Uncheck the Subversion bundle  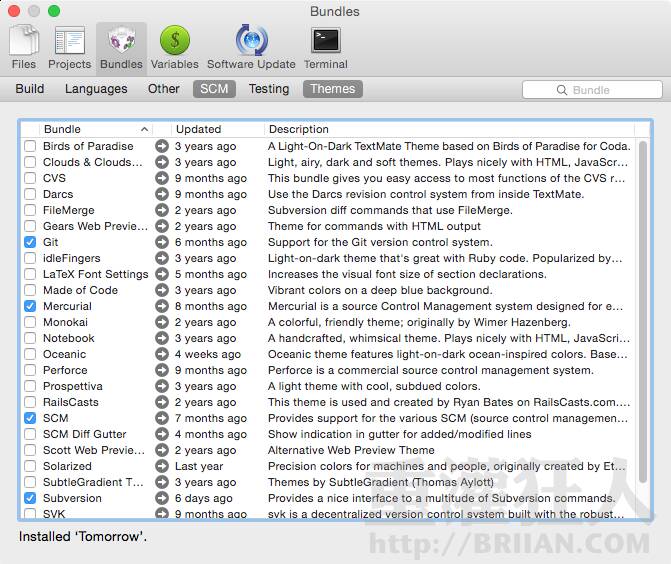pyautogui.click(x=30, y=498)
